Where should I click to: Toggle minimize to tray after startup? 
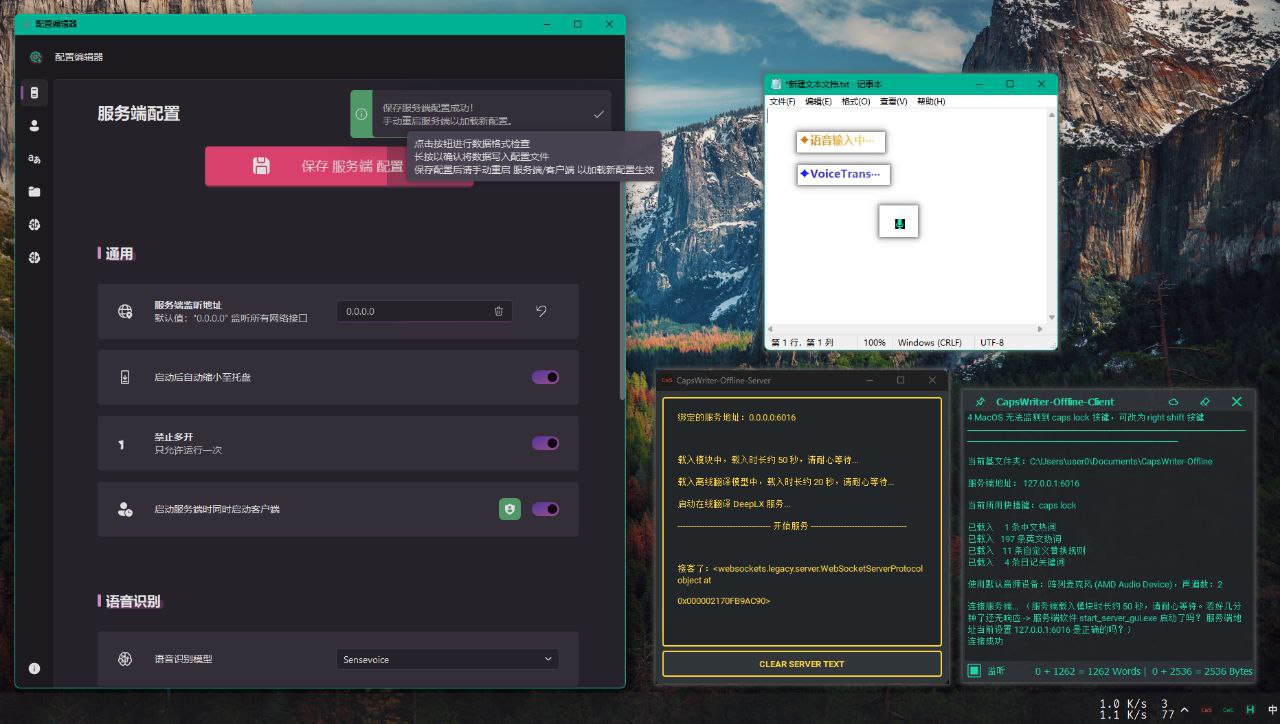[544, 377]
